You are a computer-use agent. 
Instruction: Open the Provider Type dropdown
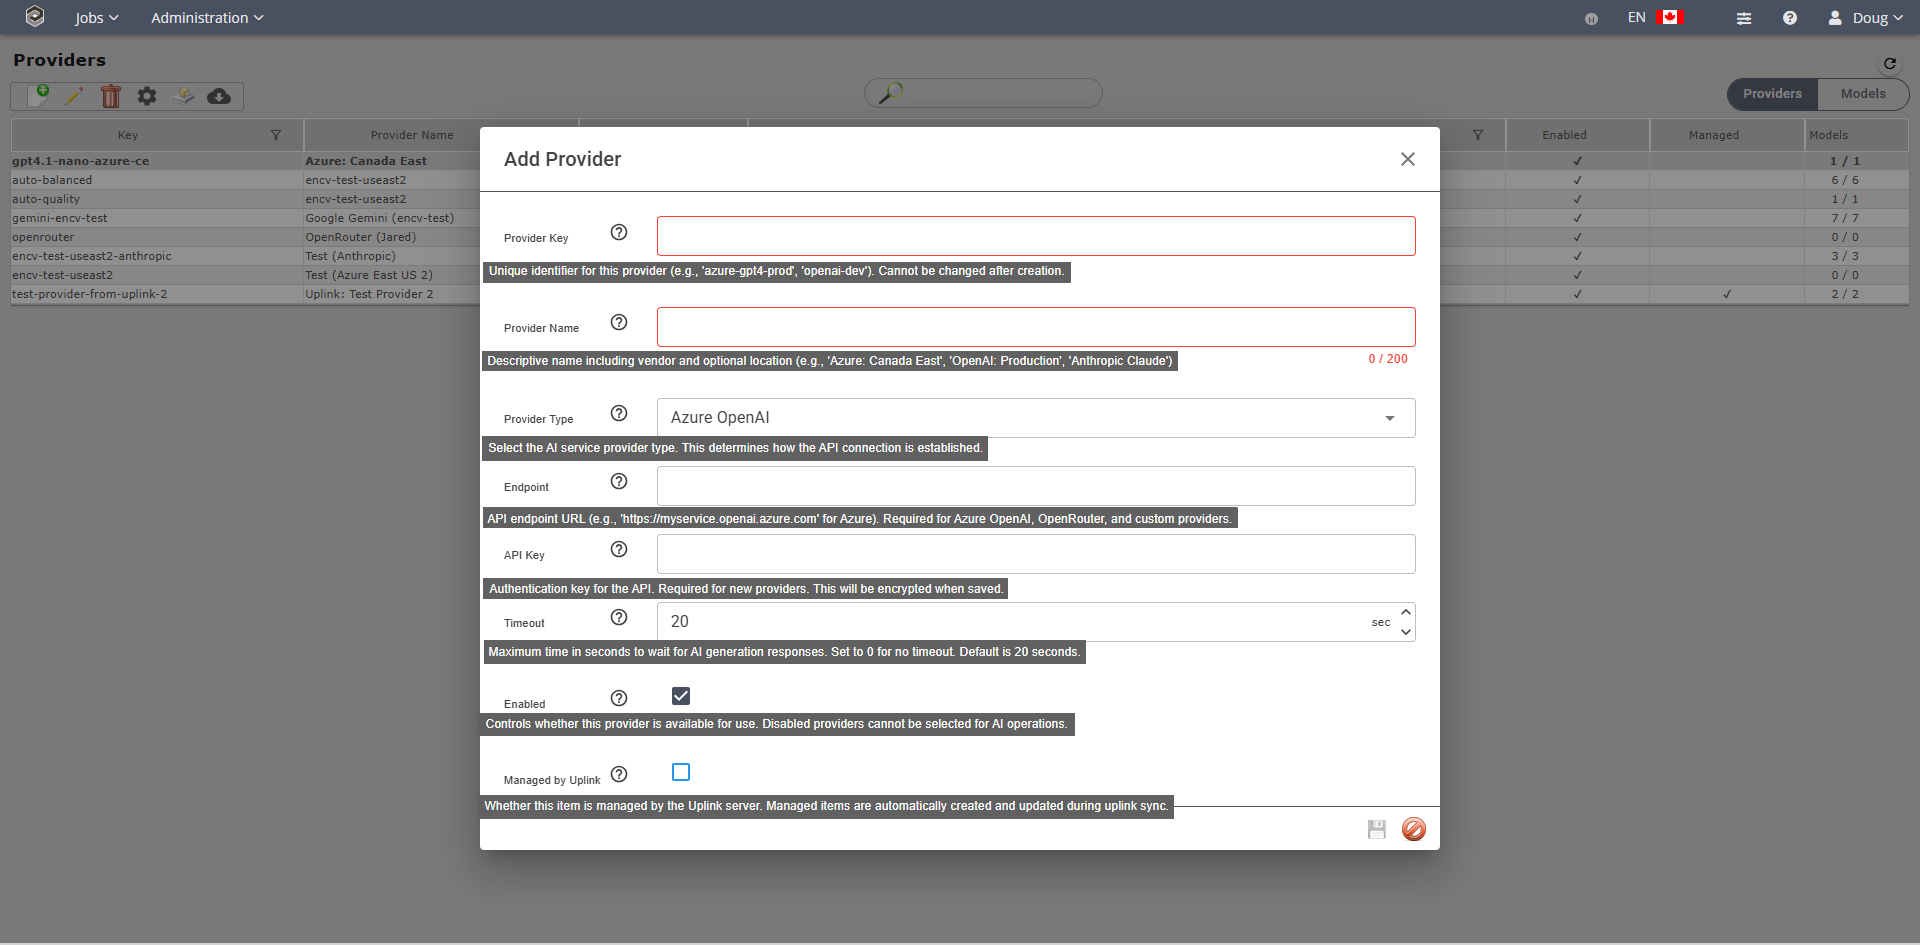click(x=1035, y=418)
